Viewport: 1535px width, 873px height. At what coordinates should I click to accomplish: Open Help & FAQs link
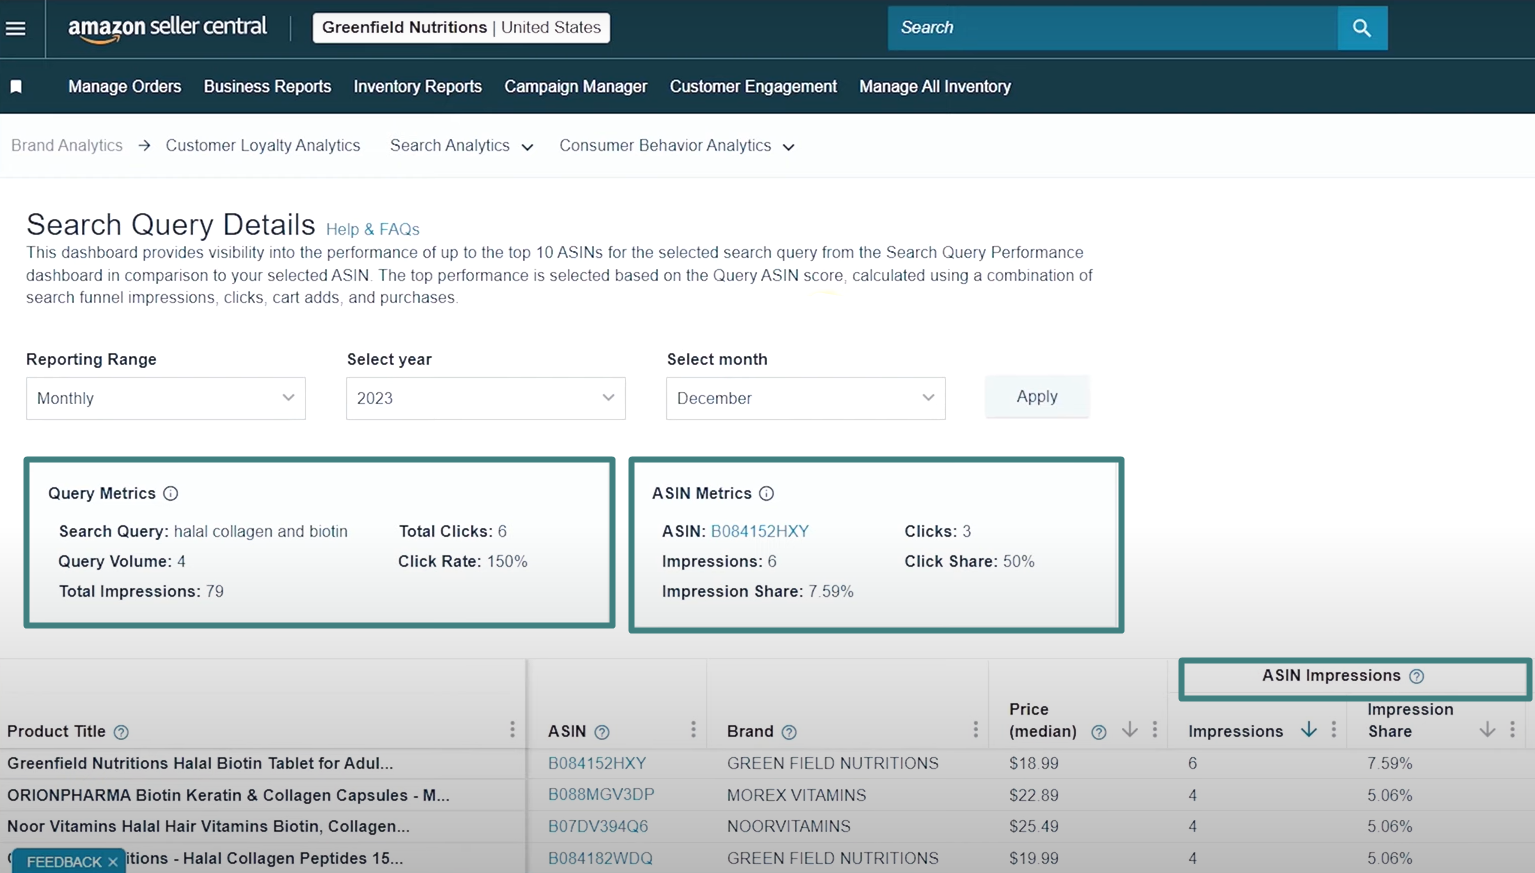pyautogui.click(x=373, y=230)
